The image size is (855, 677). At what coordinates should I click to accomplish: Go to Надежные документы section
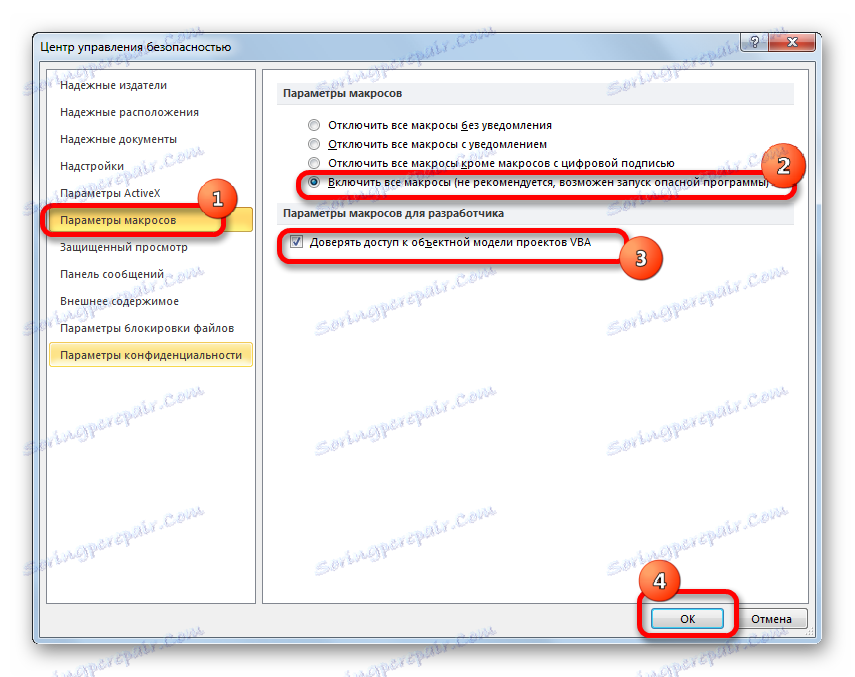point(150,140)
